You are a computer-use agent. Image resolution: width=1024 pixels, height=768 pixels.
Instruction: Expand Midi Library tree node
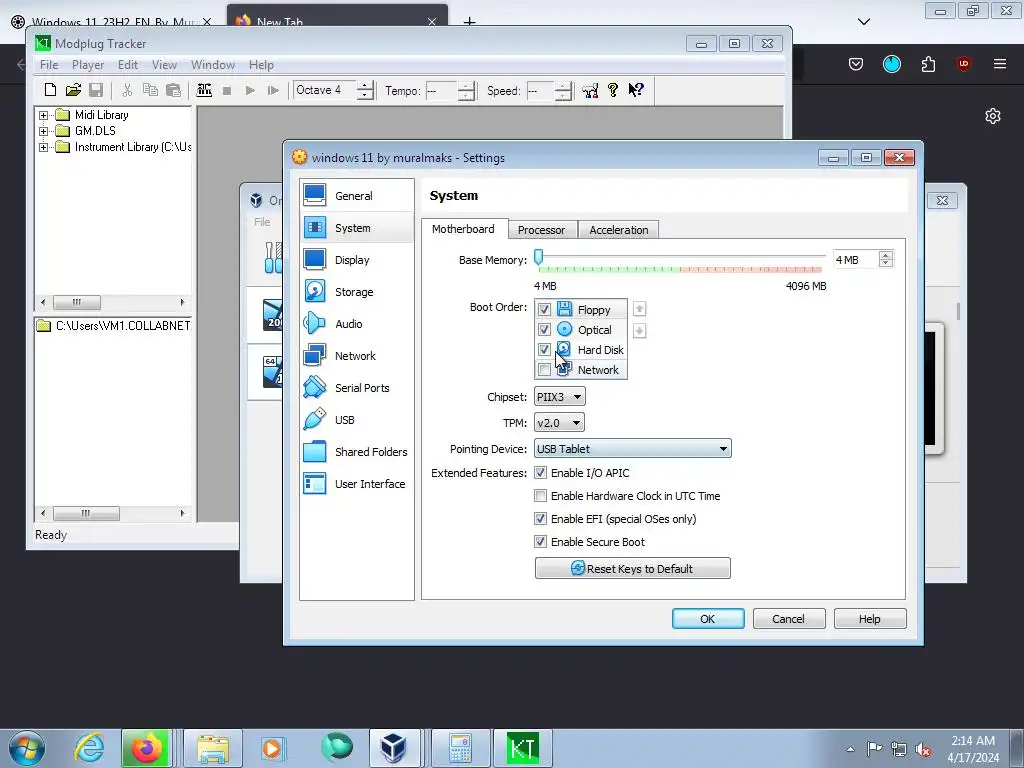pyautogui.click(x=43, y=115)
